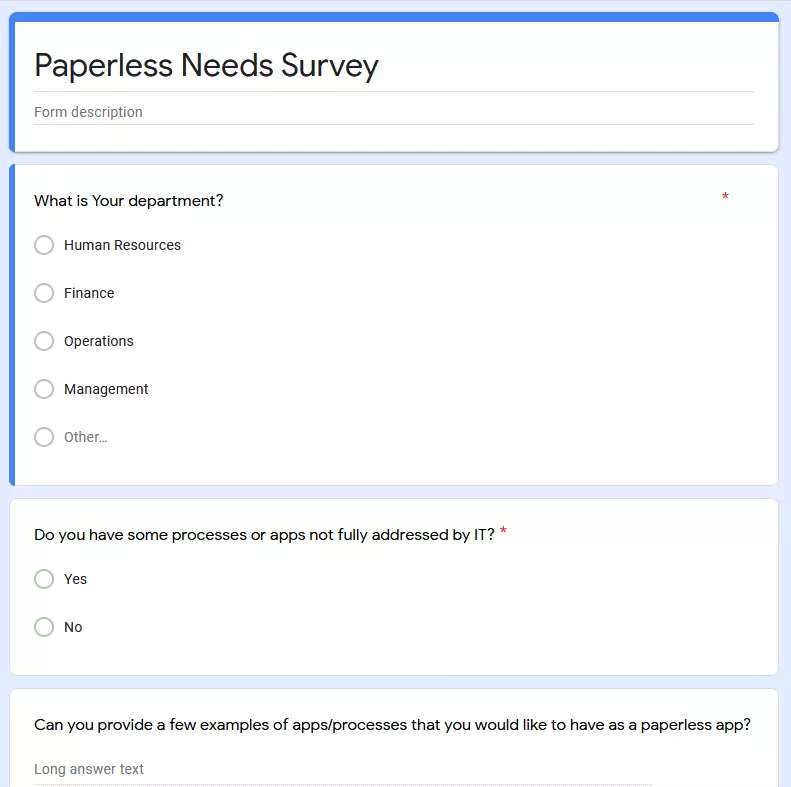Pick the Operations radio circle
This screenshot has width=791, height=787.
point(44,341)
